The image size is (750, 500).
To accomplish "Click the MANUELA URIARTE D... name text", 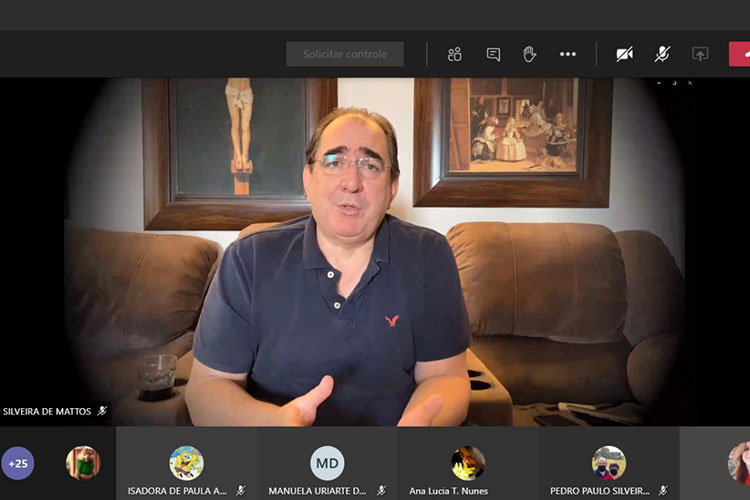I will tap(317, 491).
